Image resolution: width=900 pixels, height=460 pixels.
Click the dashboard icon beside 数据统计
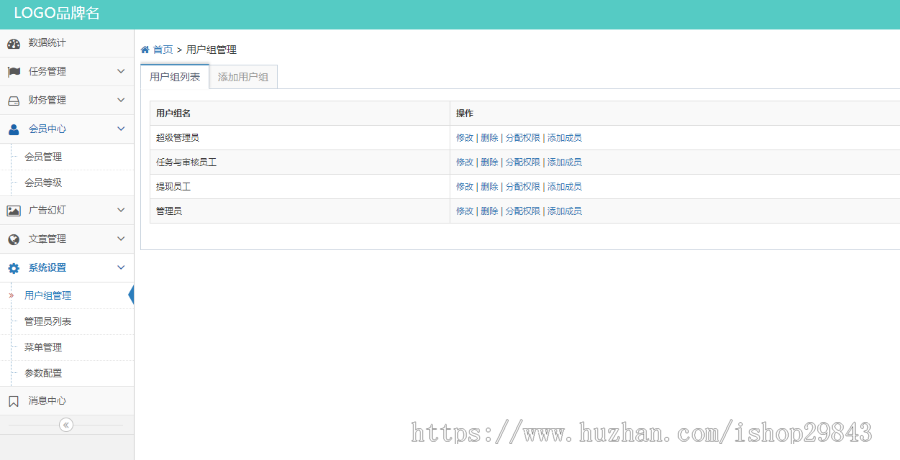pyautogui.click(x=13, y=44)
